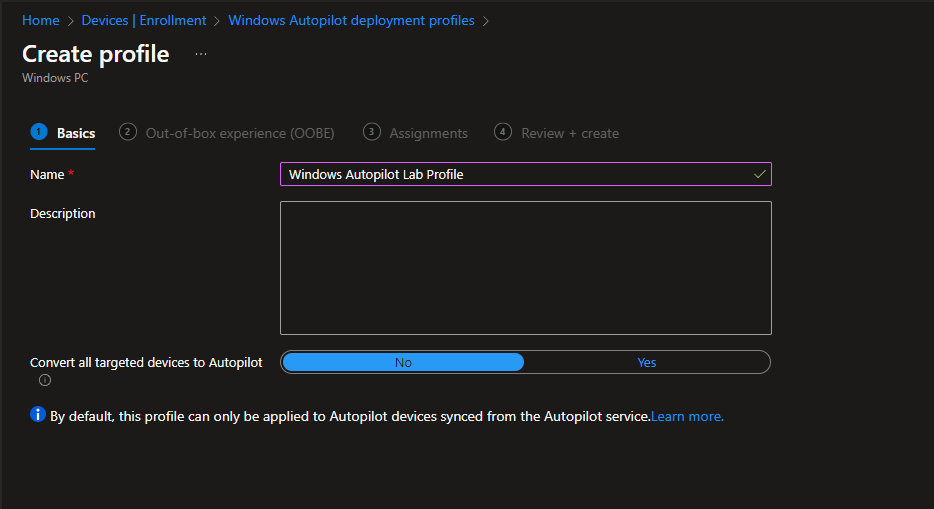Click the Convert all targeted devices label
This screenshot has width=934, height=509.
(x=146, y=363)
